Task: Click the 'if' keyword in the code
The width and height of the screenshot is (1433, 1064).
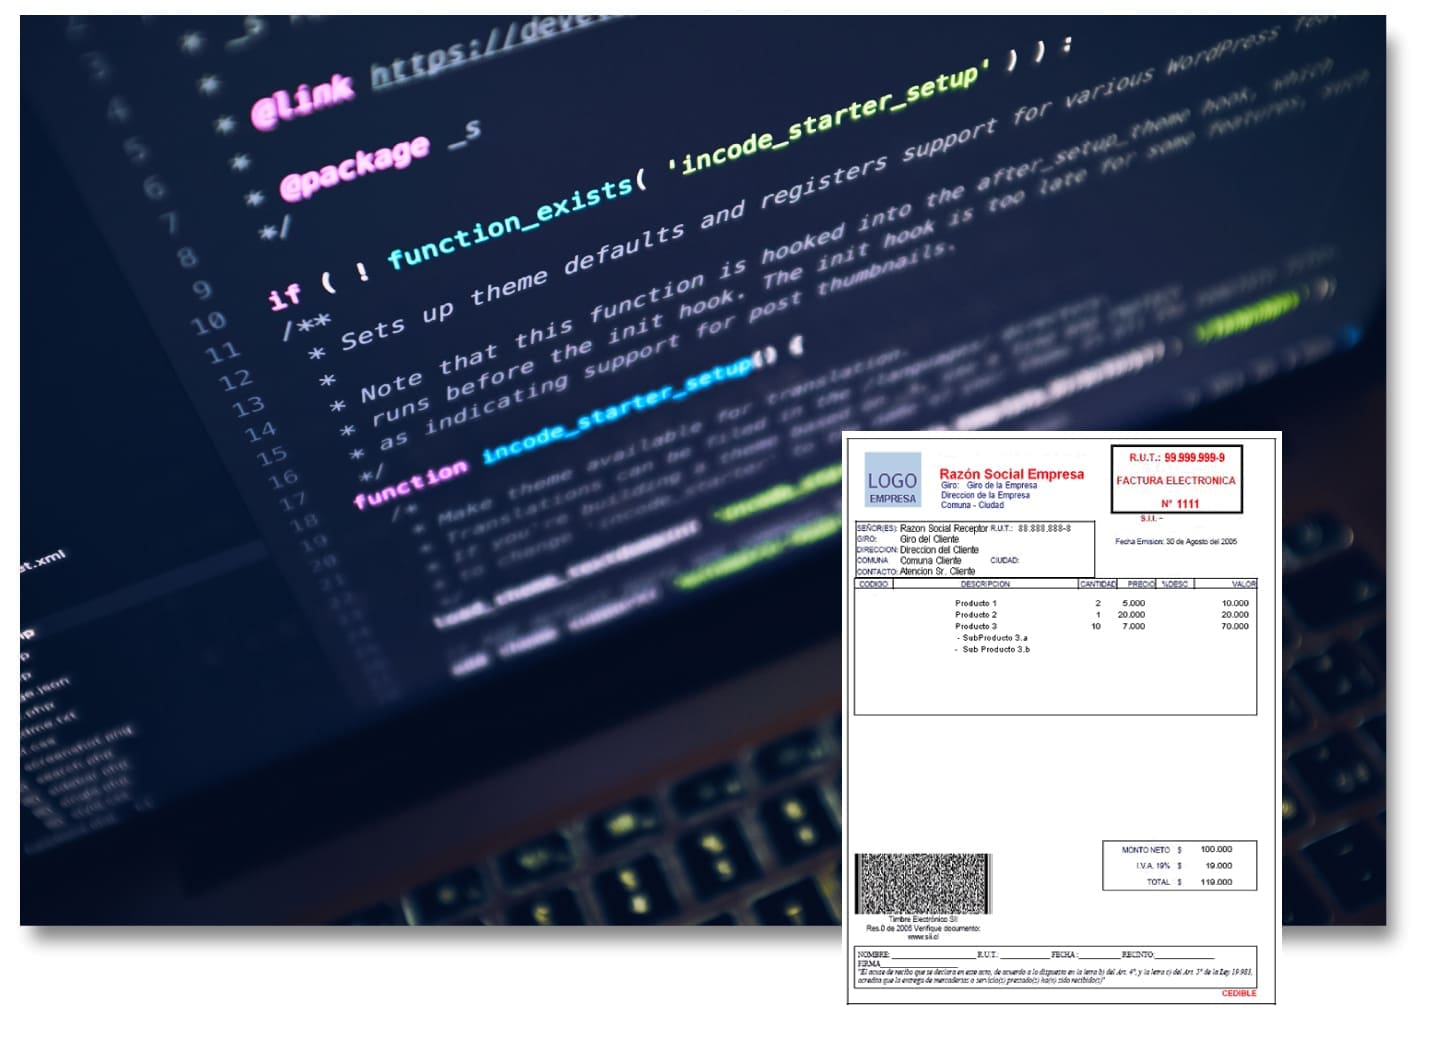Action: tap(284, 296)
